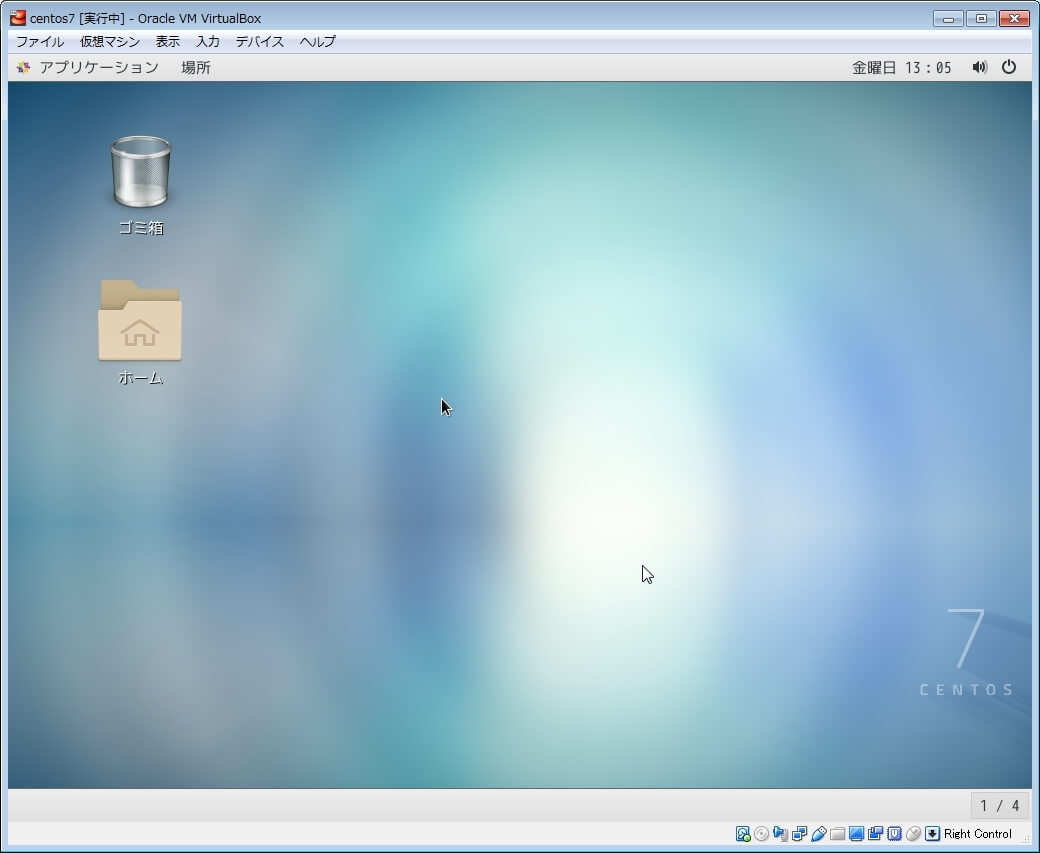The height and width of the screenshot is (853, 1040).
Task: Open the ファイル menu in VirtualBox
Action: [40, 42]
